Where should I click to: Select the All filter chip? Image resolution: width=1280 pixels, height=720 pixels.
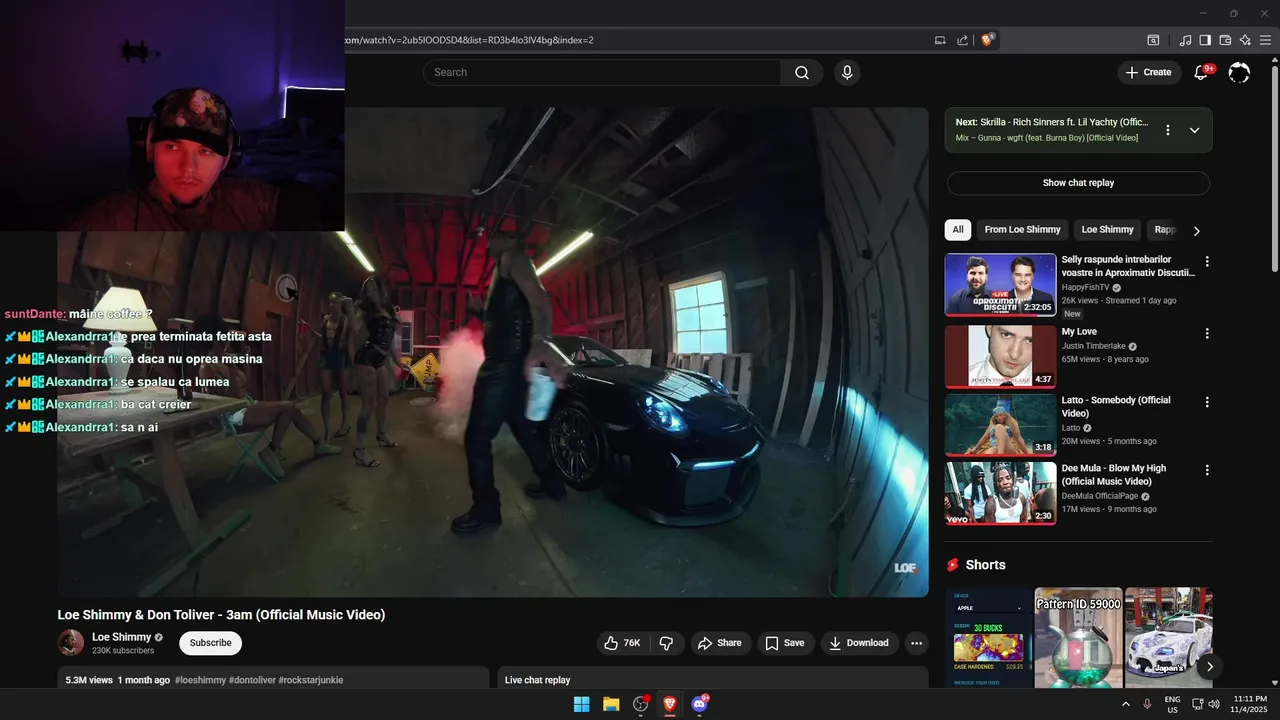(958, 230)
